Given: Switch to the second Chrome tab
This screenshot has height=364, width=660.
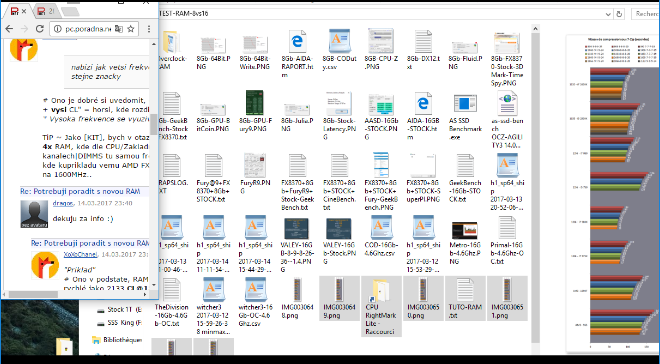Looking at the screenshot, I should pyautogui.click(x=45, y=11).
